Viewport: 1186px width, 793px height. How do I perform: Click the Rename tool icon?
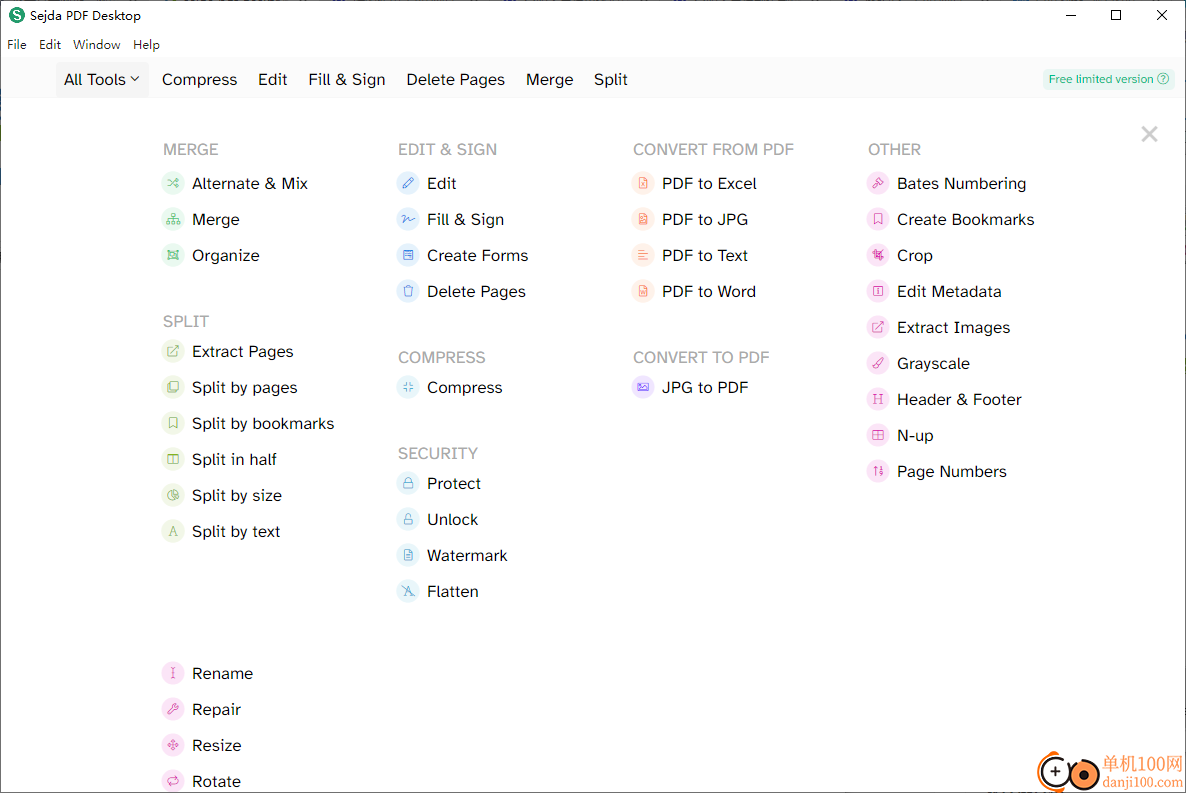click(x=173, y=673)
